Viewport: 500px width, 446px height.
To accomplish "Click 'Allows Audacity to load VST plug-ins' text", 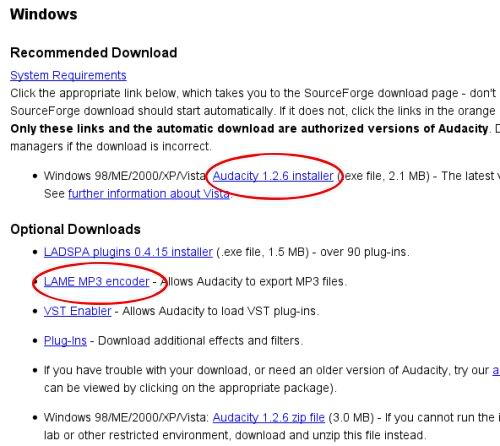I will point(220,311).
